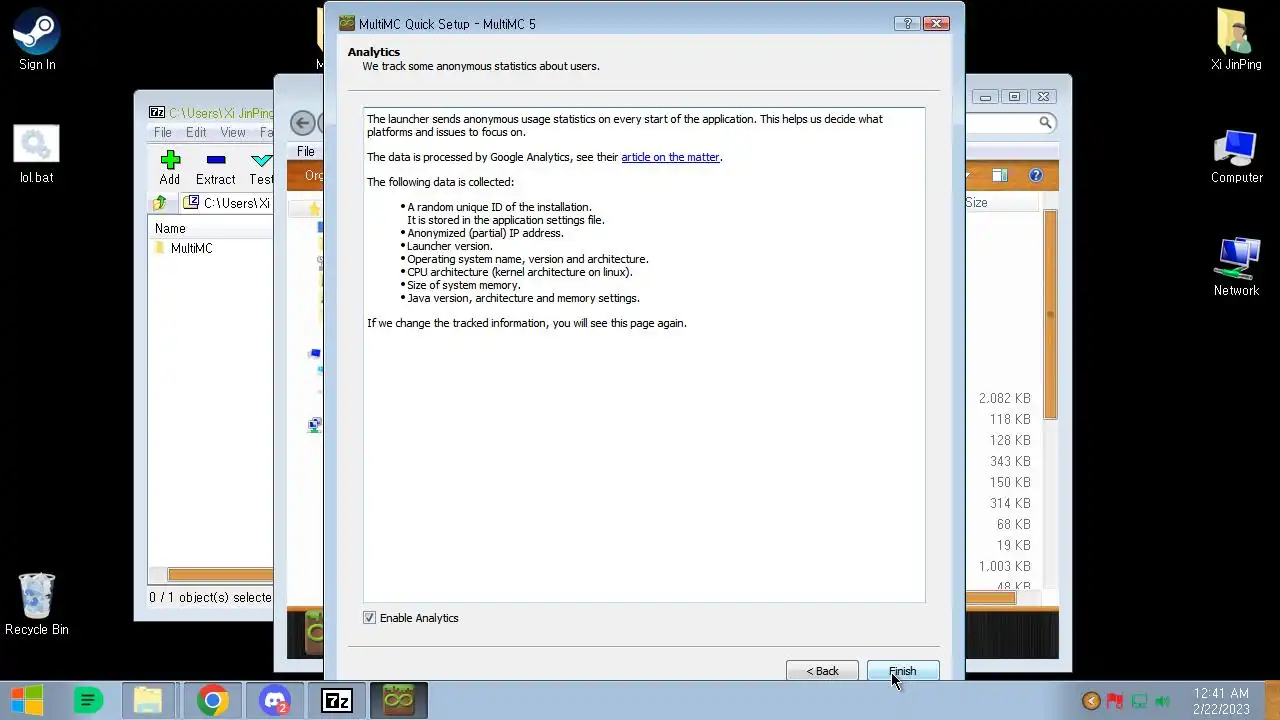
Task: Open the Computer desktop icon
Action: [x=1236, y=157]
